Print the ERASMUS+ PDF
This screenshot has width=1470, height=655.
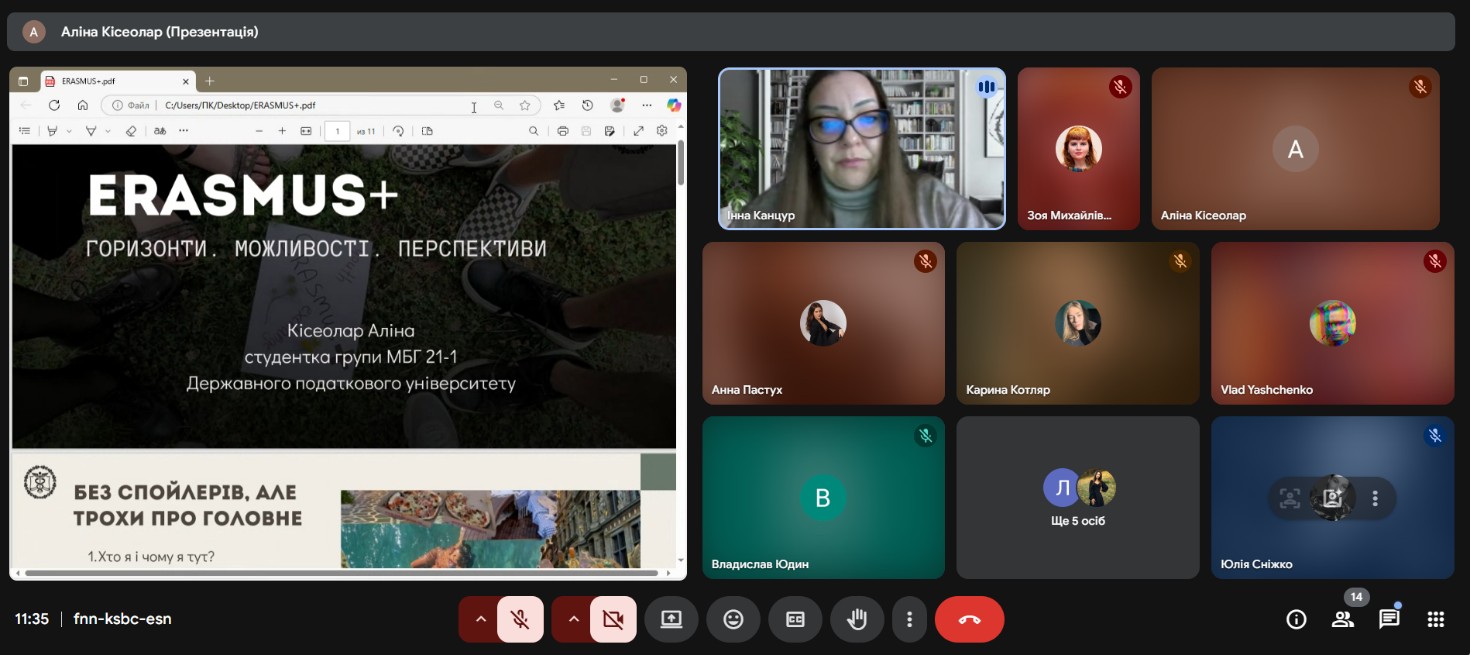click(563, 131)
